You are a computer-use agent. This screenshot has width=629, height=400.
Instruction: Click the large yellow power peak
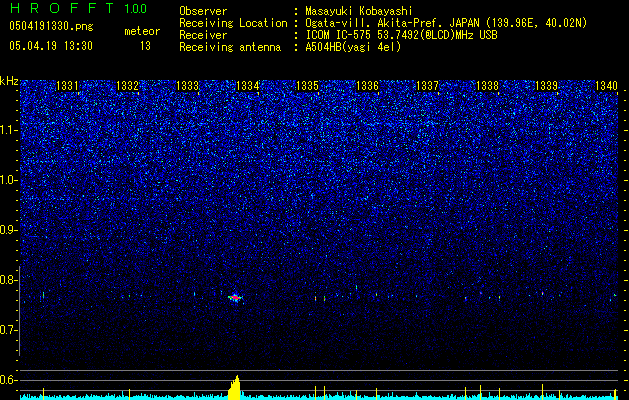point(234,388)
